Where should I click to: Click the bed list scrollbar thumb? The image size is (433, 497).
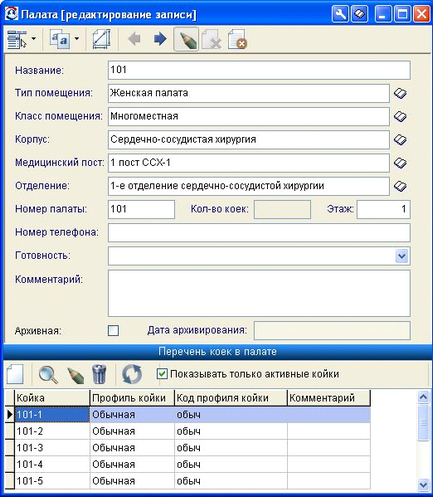[423, 423]
